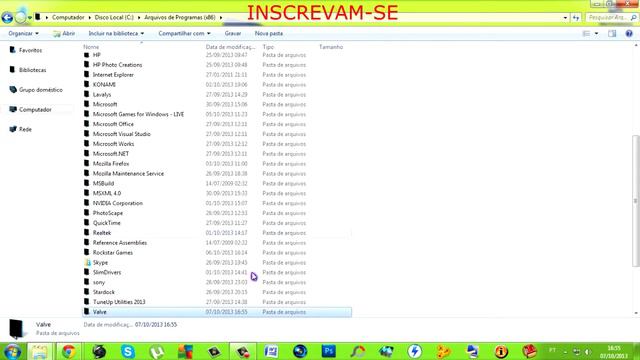Click the Pesquisar search field

(x=607, y=18)
